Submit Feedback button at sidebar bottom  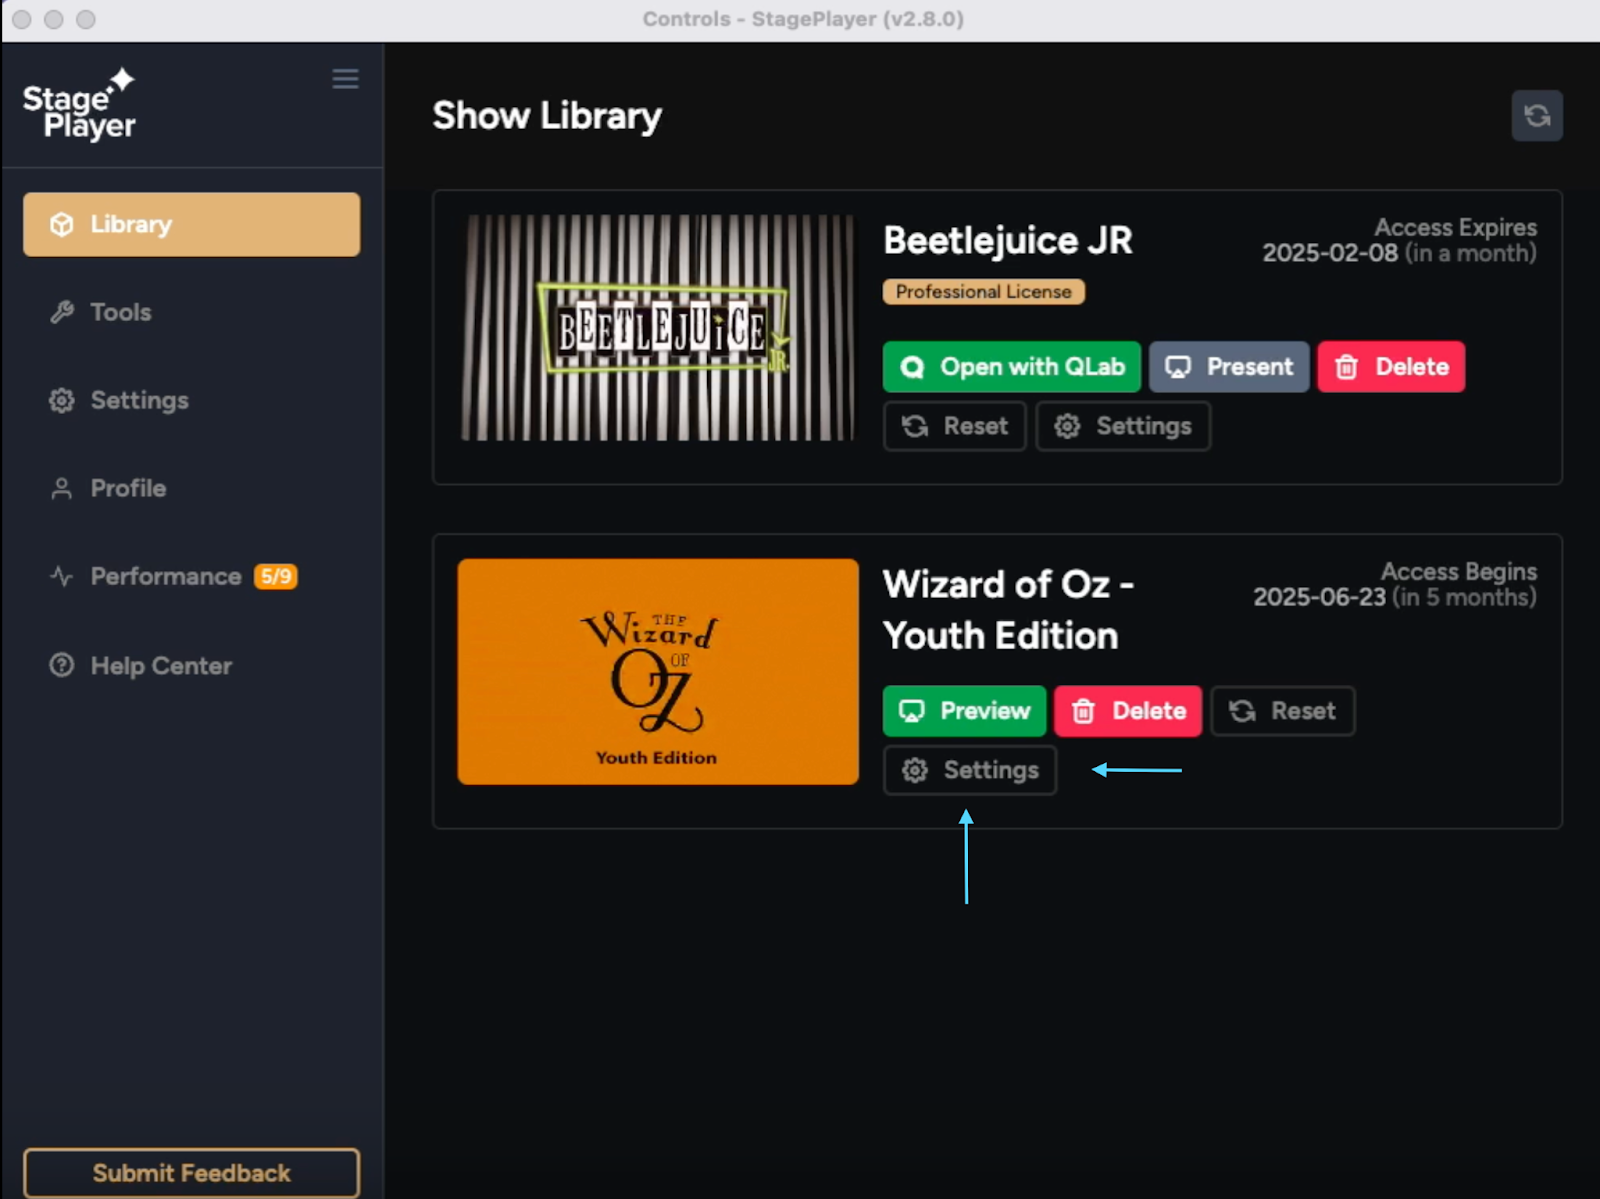pyautogui.click(x=192, y=1173)
